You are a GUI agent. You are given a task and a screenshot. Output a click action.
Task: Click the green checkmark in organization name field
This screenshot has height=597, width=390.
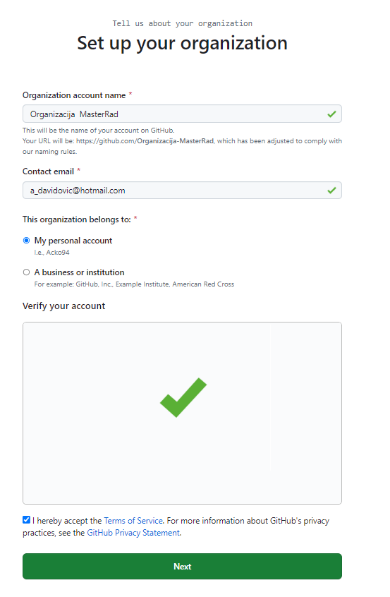pyautogui.click(x=331, y=114)
